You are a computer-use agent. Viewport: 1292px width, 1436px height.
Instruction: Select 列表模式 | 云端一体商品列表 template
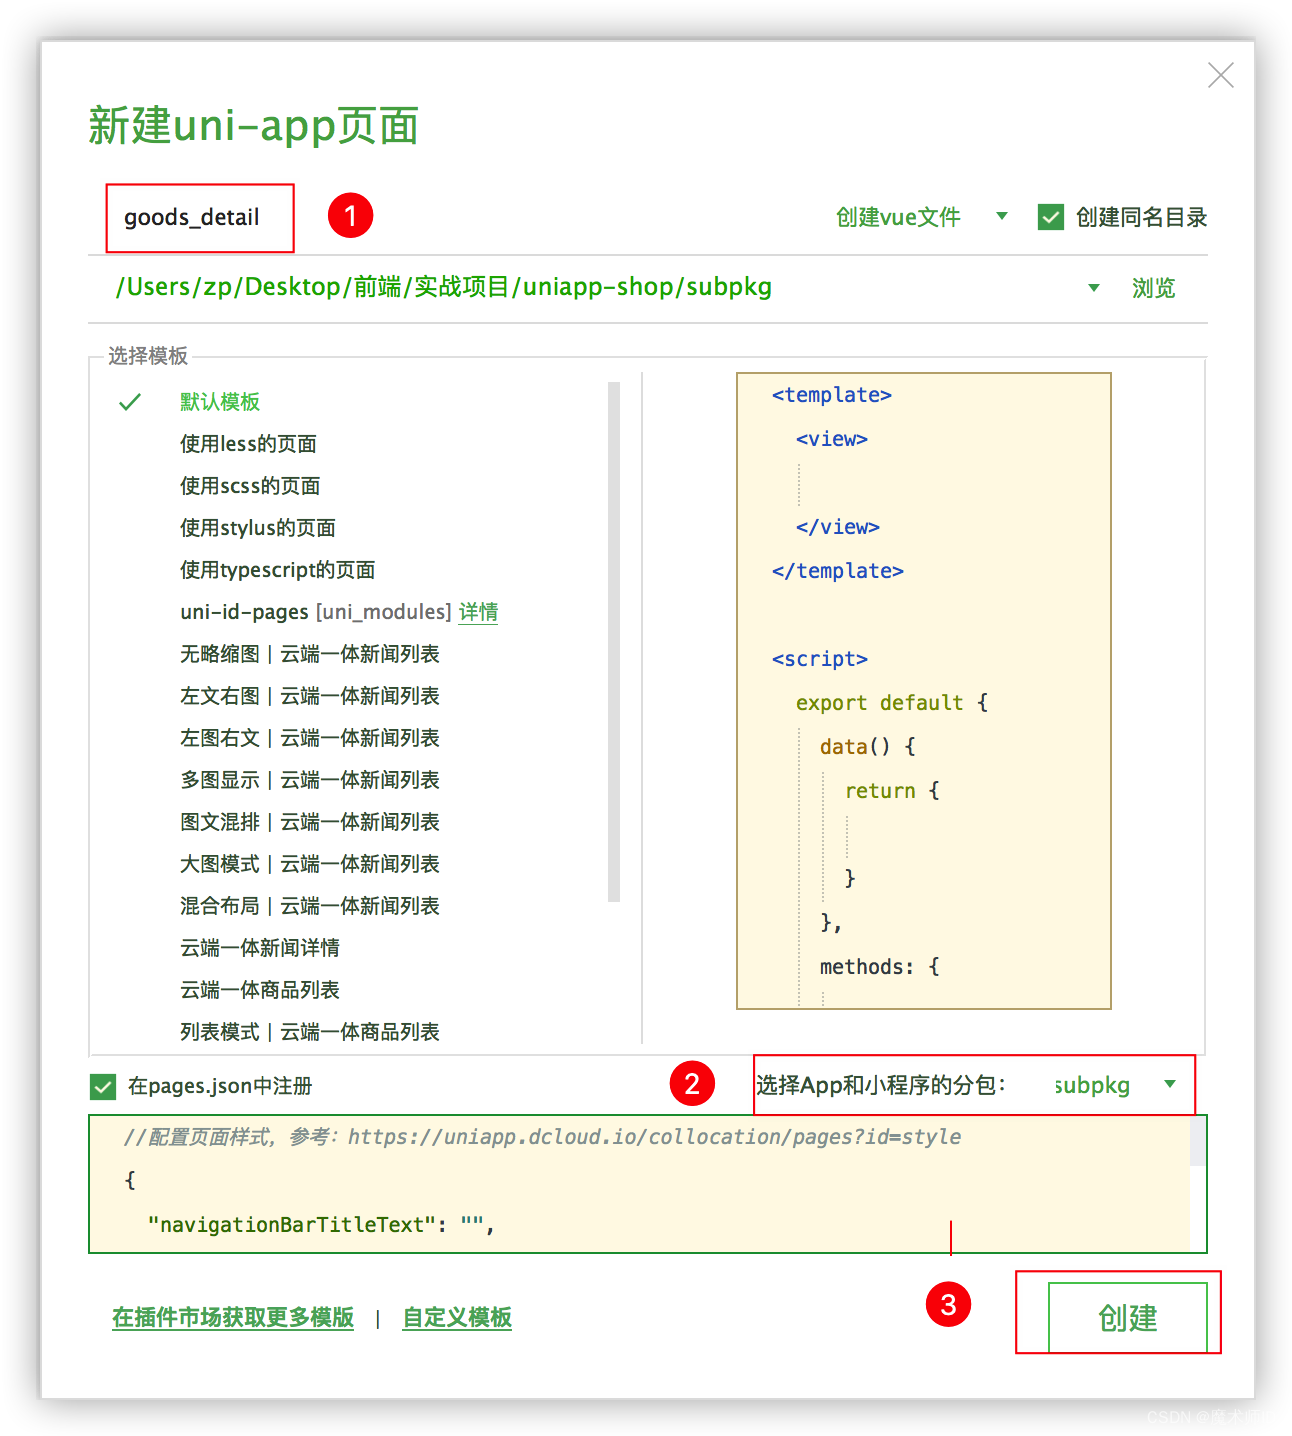[x=310, y=1032]
